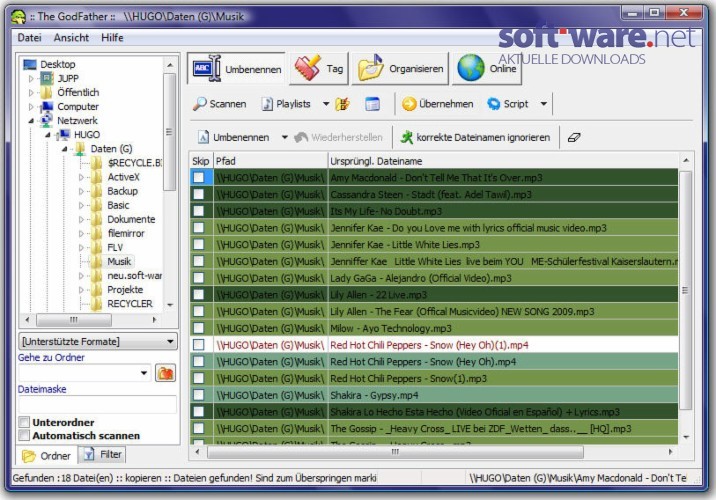Image resolution: width=716 pixels, height=500 pixels.
Task: Tick skip for Lily Allen - 22 Live.mp3
Action: (x=199, y=295)
